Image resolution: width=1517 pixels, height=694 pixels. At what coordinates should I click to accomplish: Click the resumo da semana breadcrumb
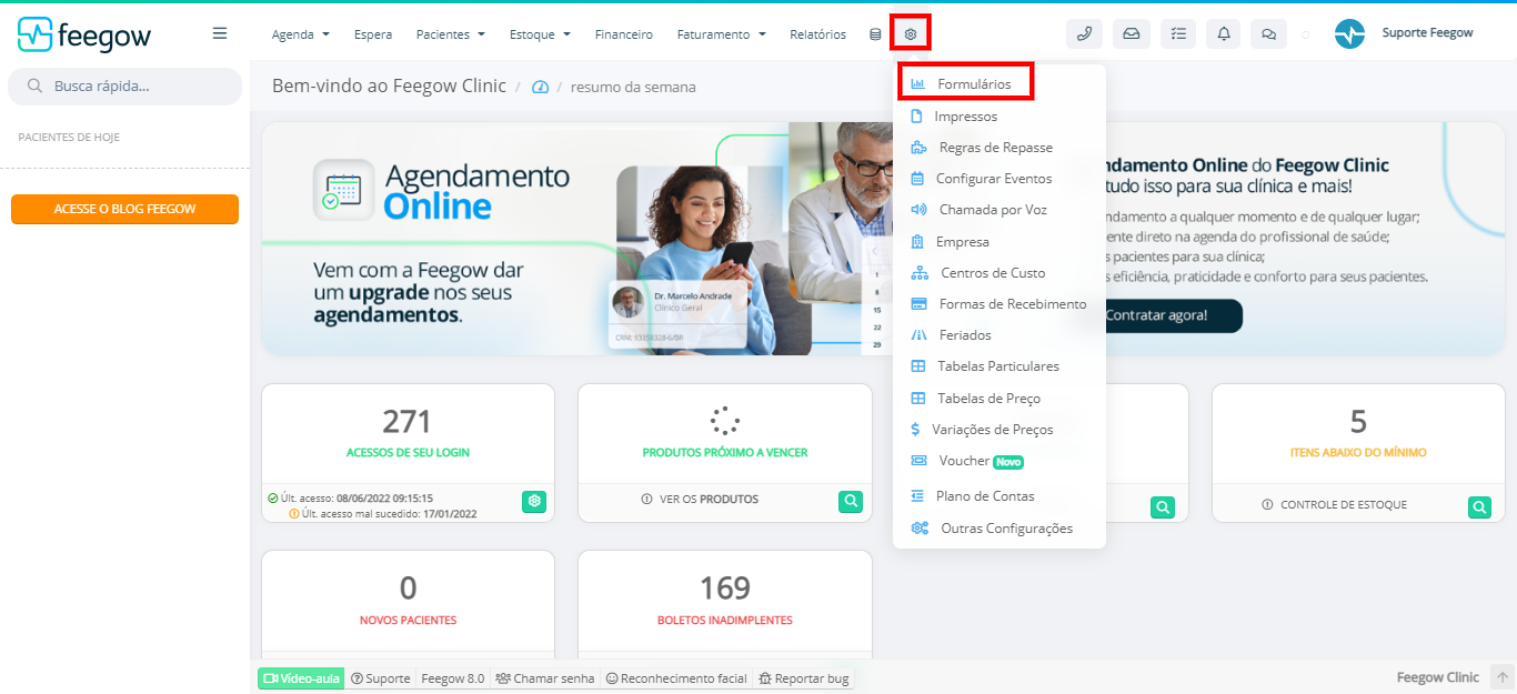click(x=633, y=87)
